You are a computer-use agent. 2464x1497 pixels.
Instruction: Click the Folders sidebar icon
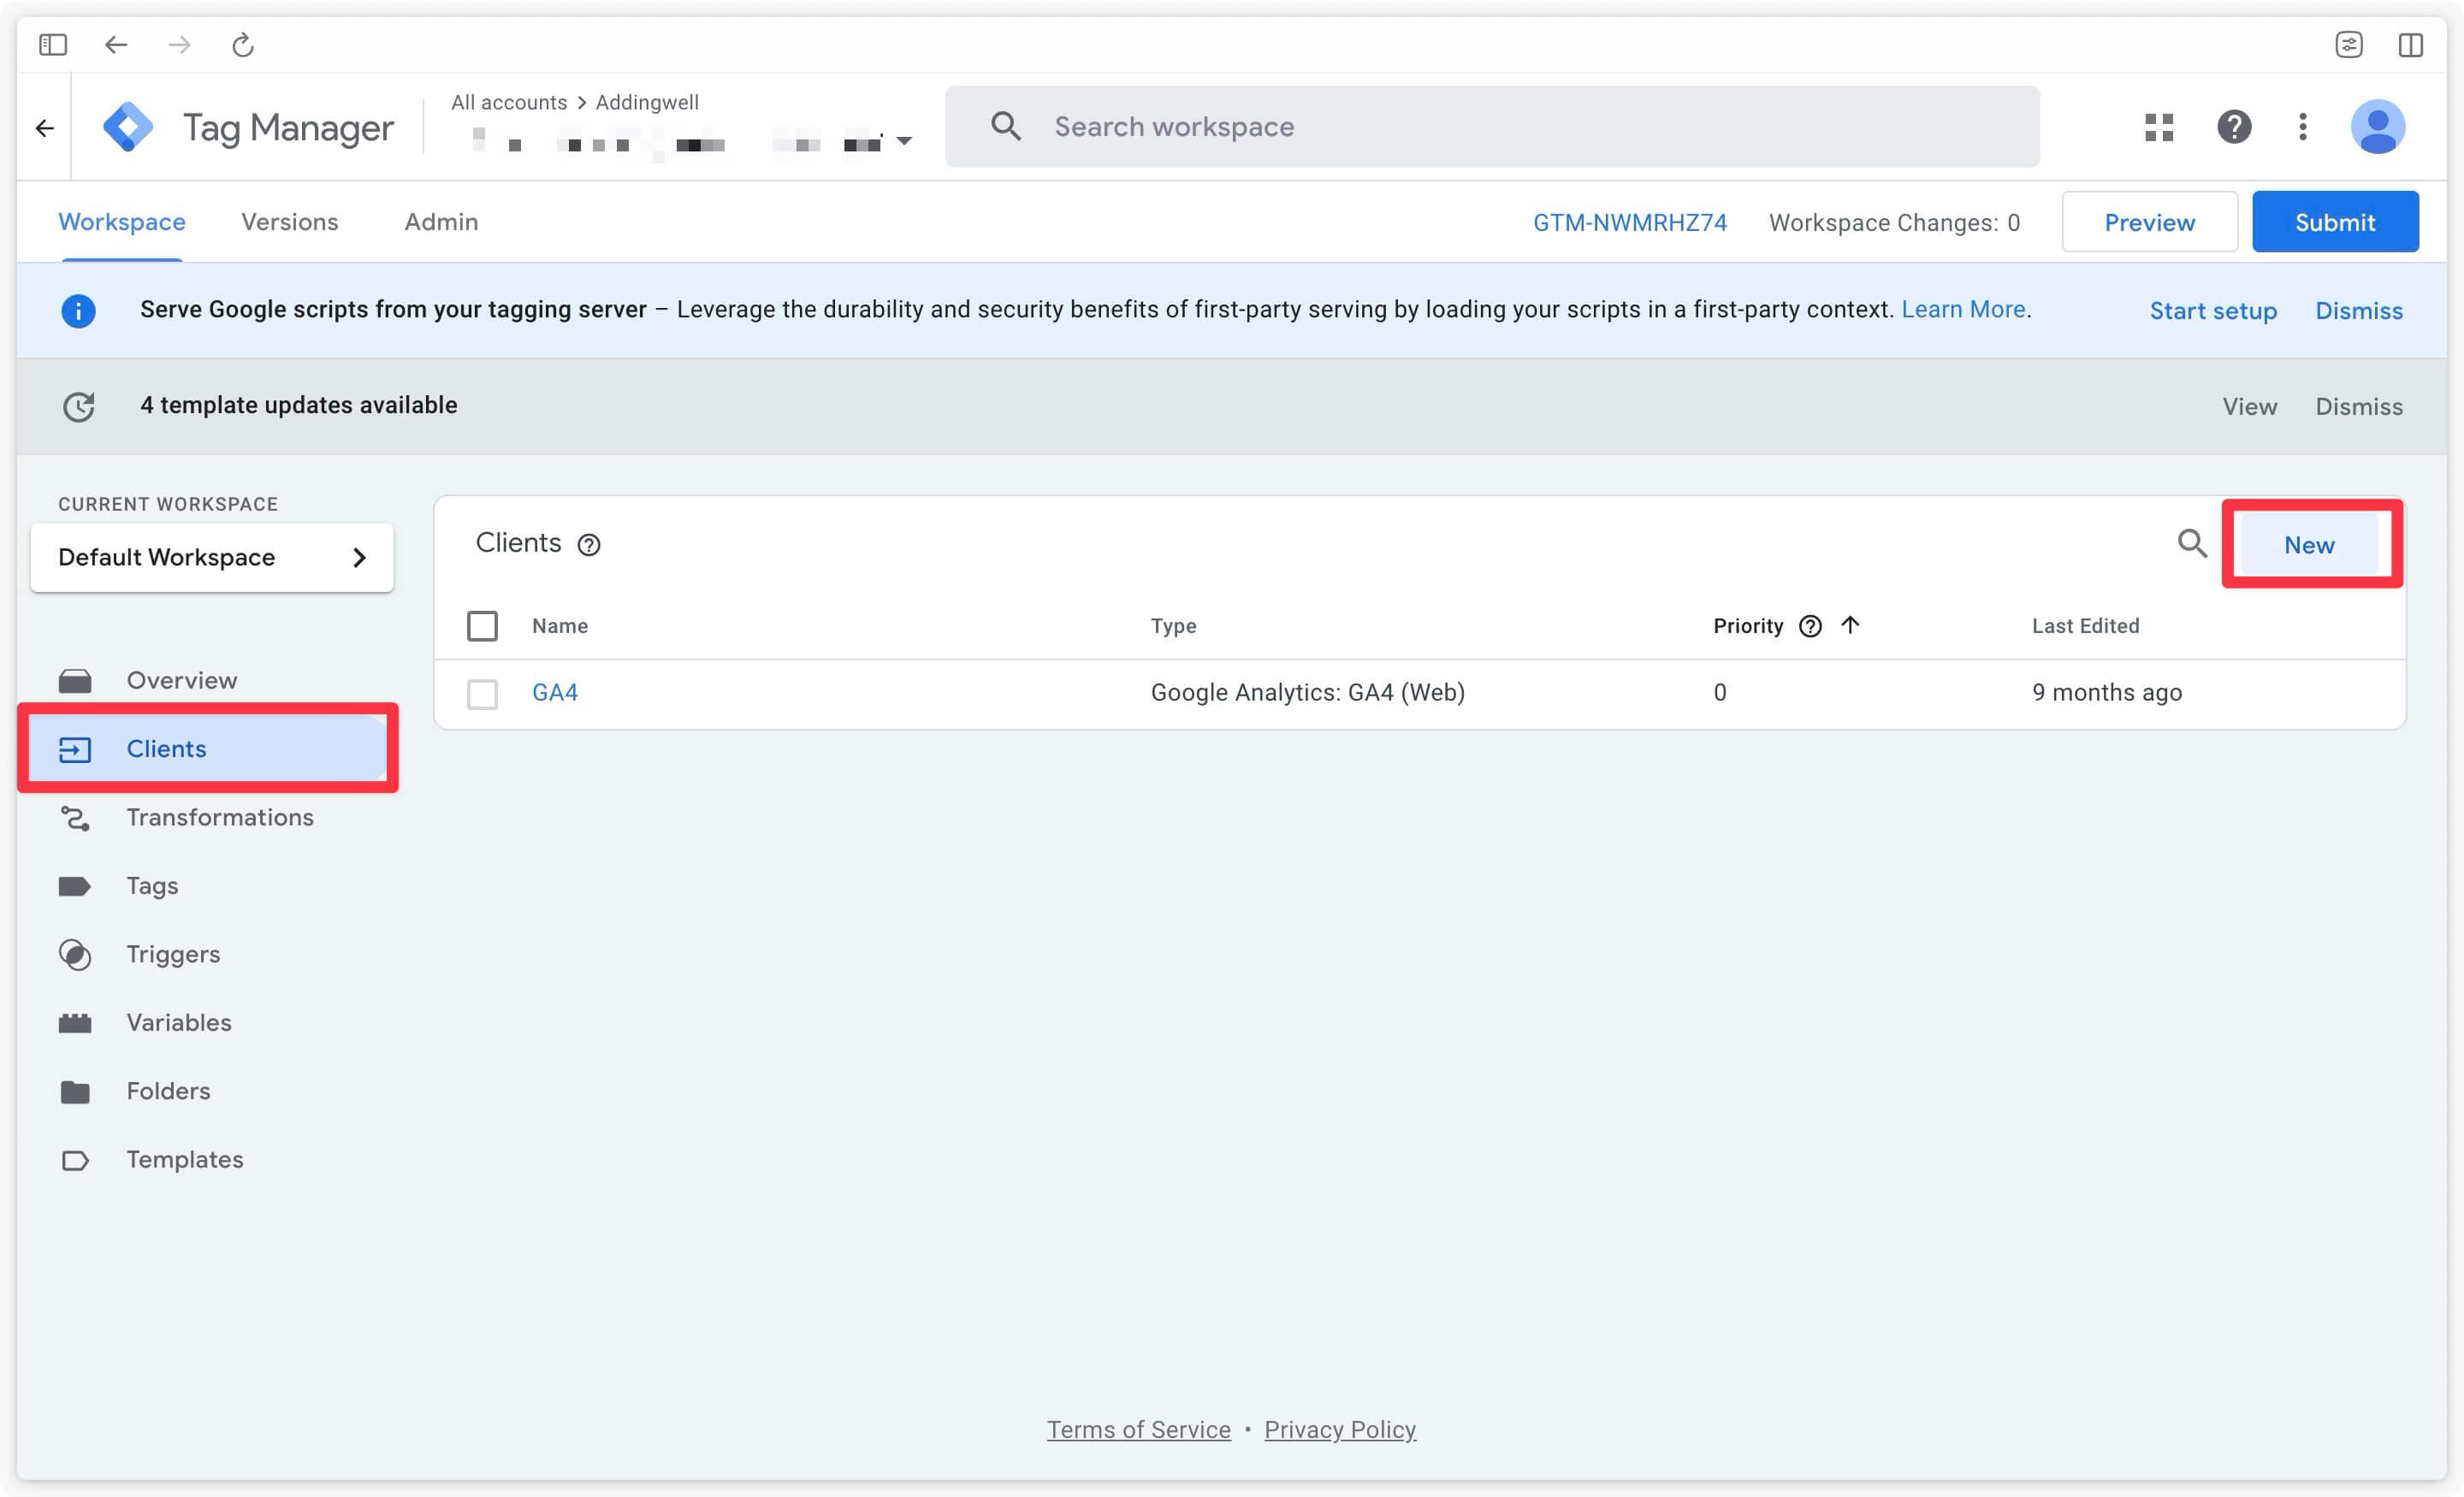point(75,1091)
